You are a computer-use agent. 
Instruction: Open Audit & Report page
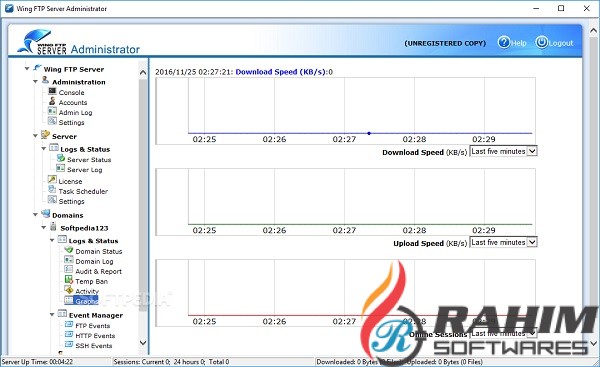click(x=98, y=271)
